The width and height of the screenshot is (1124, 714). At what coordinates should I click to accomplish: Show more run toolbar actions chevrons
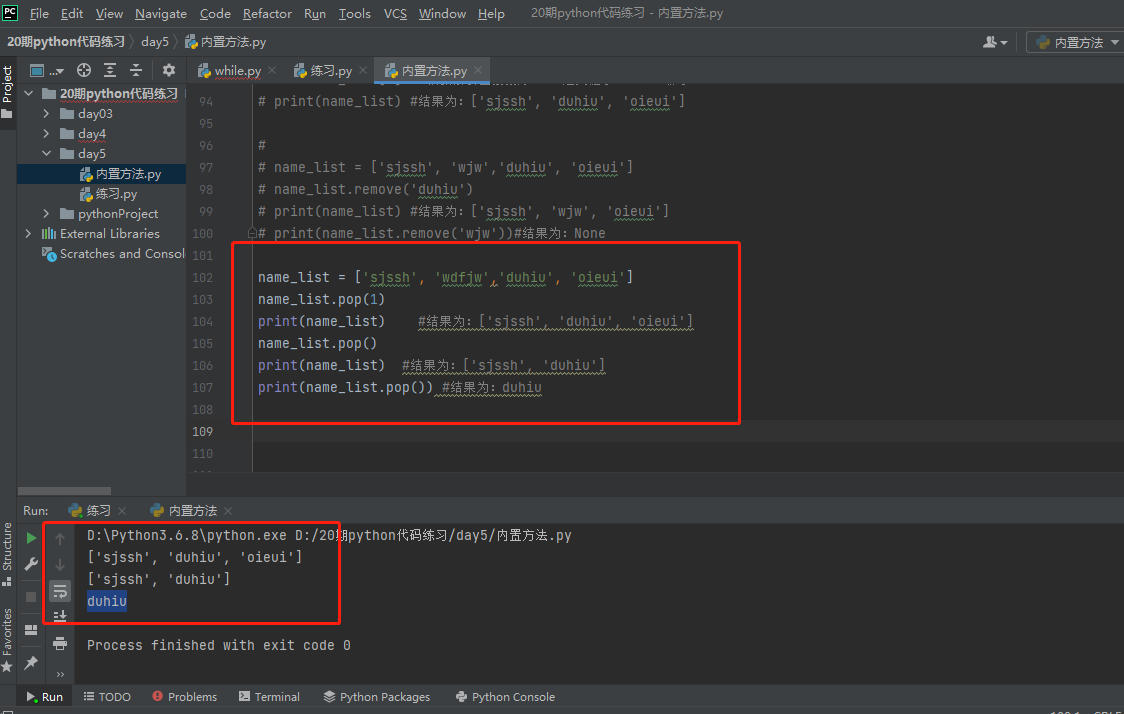point(60,674)
